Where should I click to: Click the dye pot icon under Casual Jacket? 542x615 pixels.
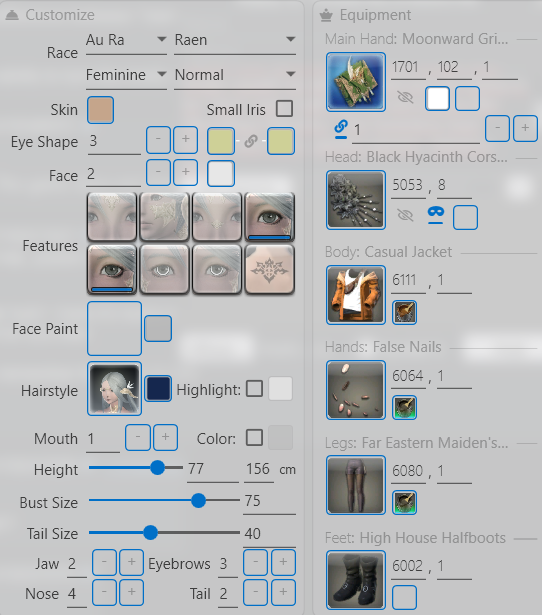point(404,313)
